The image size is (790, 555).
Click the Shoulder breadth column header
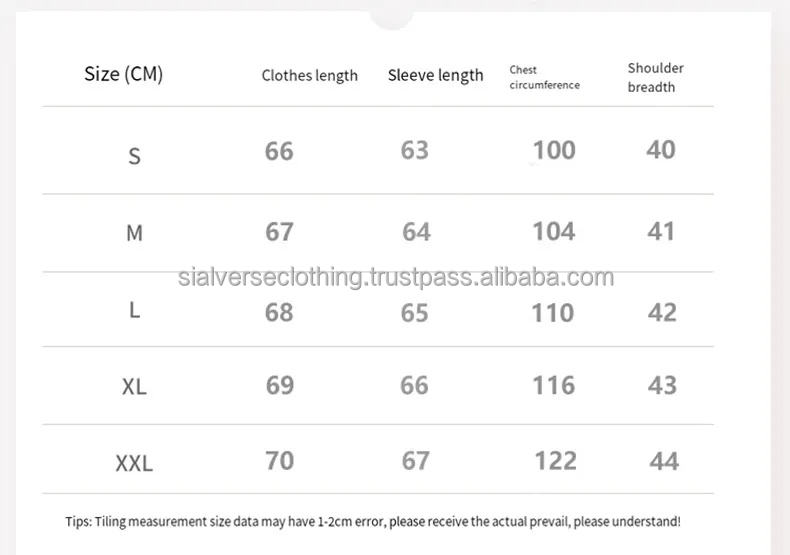[655, 77]
